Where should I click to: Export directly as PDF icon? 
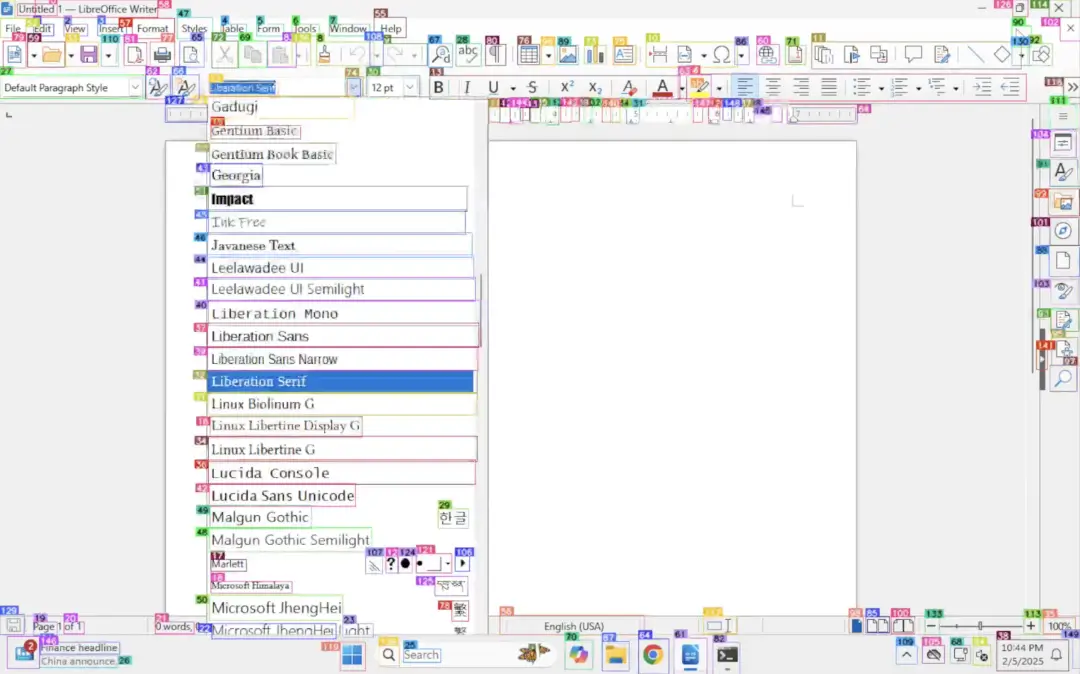coord(135,54)
